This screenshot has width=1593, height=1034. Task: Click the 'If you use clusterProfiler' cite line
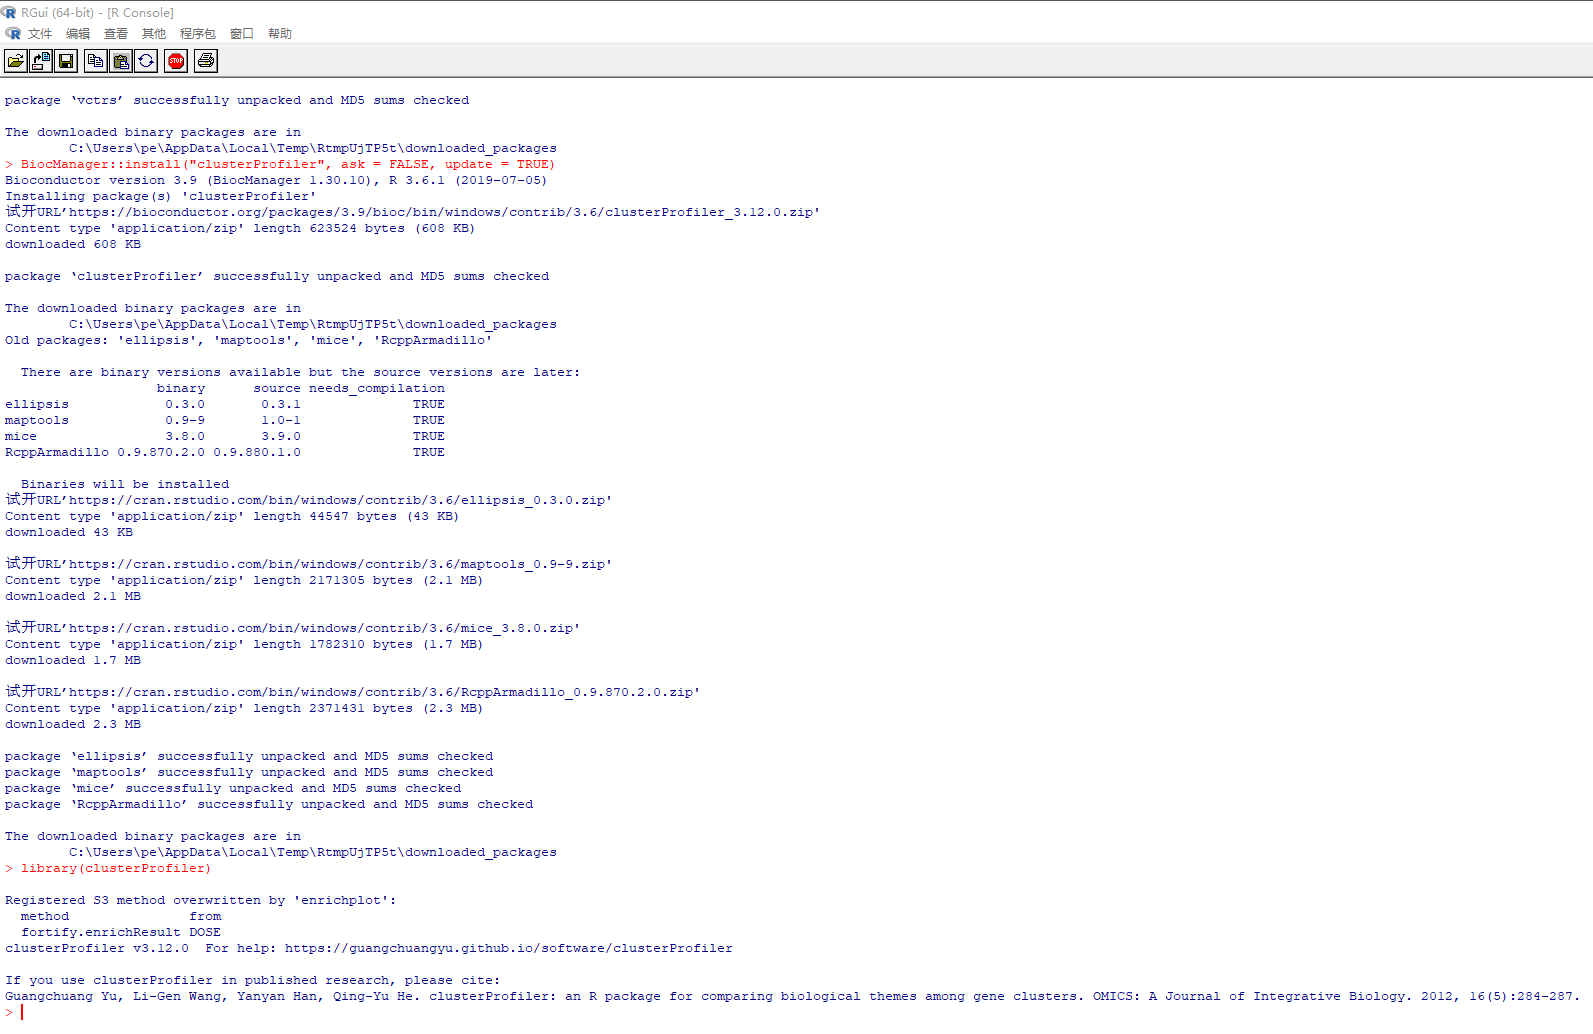253,980
